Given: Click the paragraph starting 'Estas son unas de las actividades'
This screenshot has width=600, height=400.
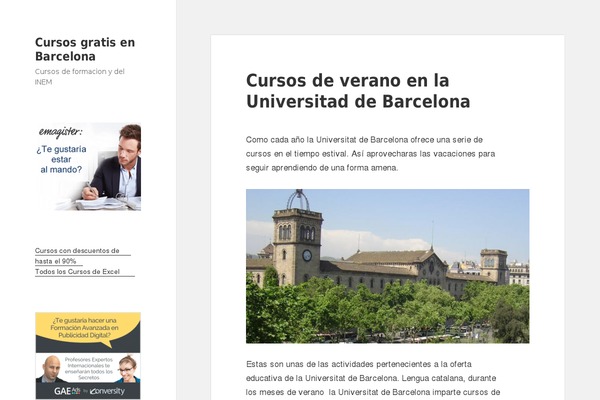Looking at the screenshot, I should coord(373,378).
